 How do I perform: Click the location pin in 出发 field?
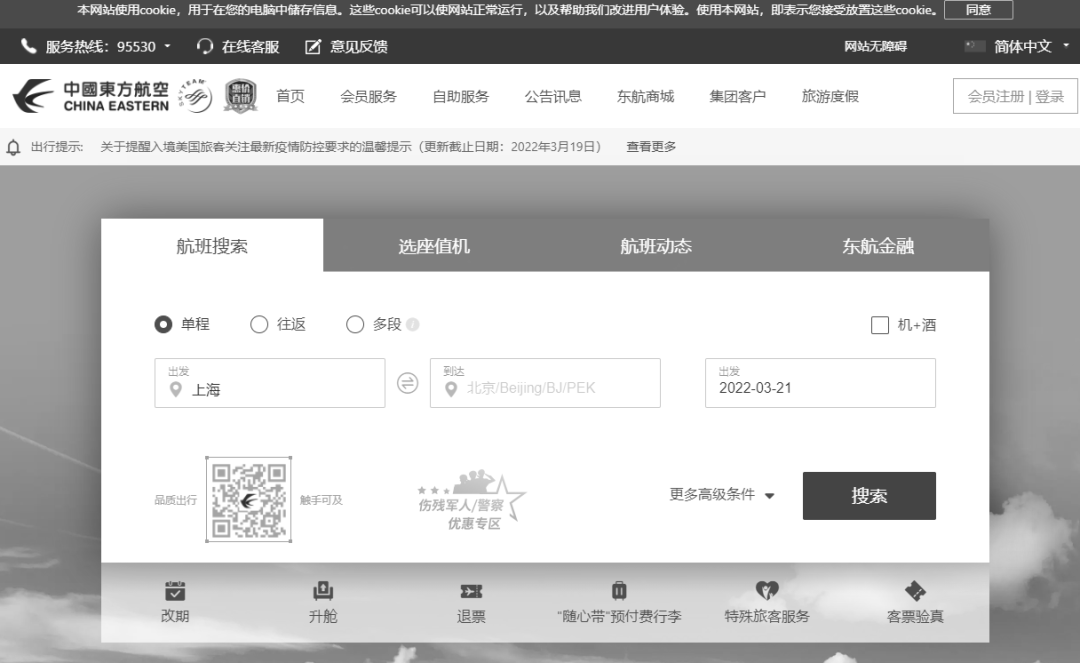click(x=176, y=390)
